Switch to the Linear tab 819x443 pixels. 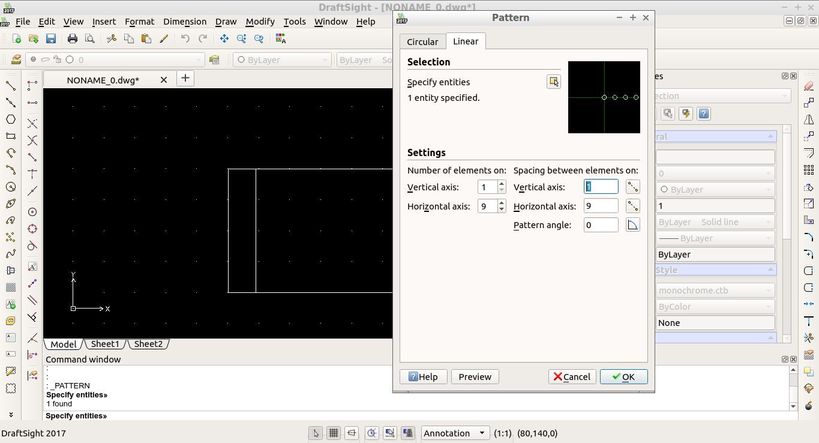point(465,41)
